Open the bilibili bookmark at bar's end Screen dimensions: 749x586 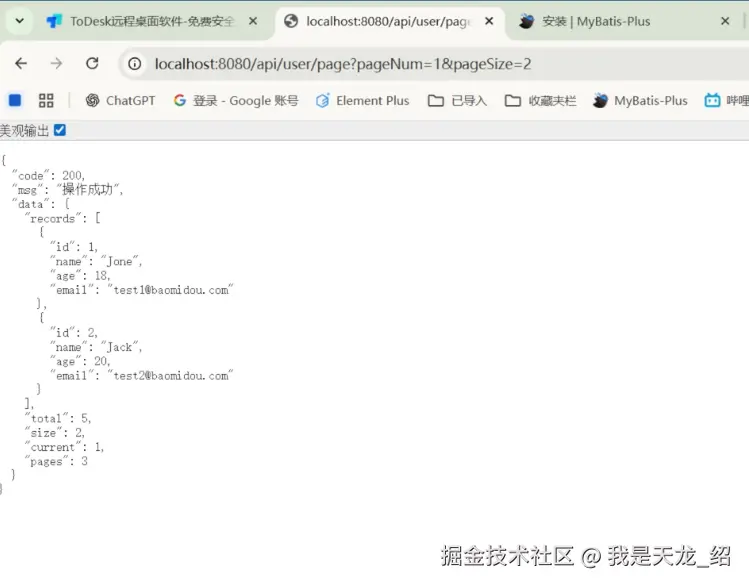click(726, 100)
